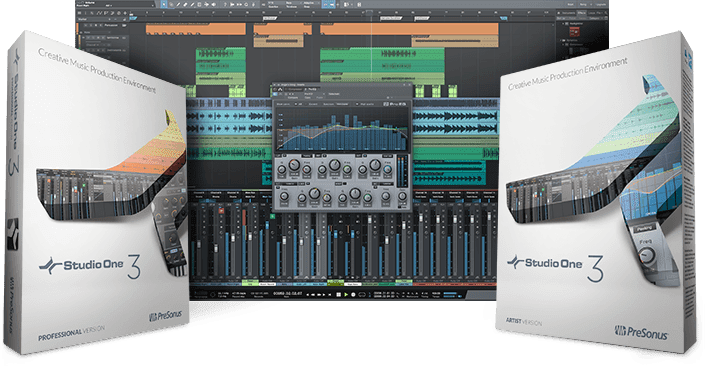The width and height of the screenshot is (705, 366).
Task: Open the Files browser tab
Action: 600,13
